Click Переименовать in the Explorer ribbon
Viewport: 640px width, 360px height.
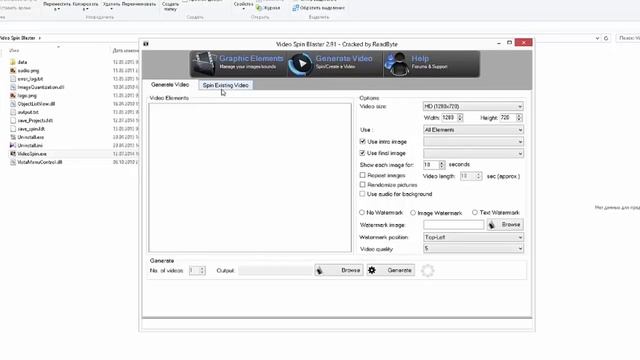pos(139,4)
